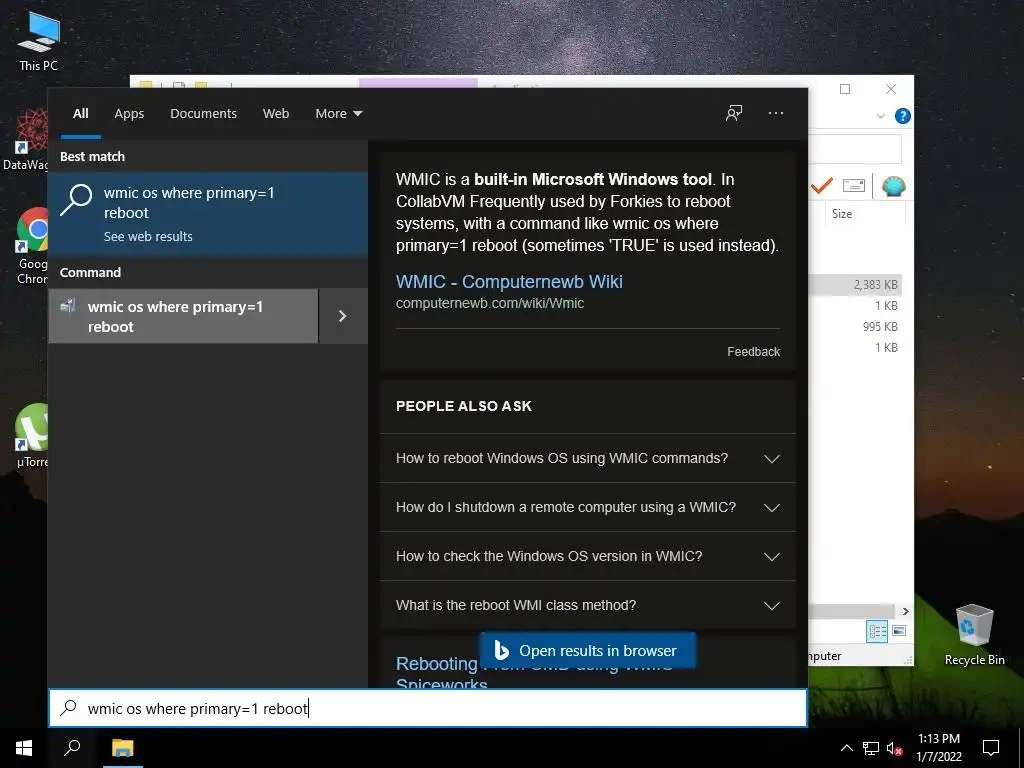Expand 'What is the reboot WMI class method?'
The width and height of the screenshot is (1024, 768).
click(588, 605)
